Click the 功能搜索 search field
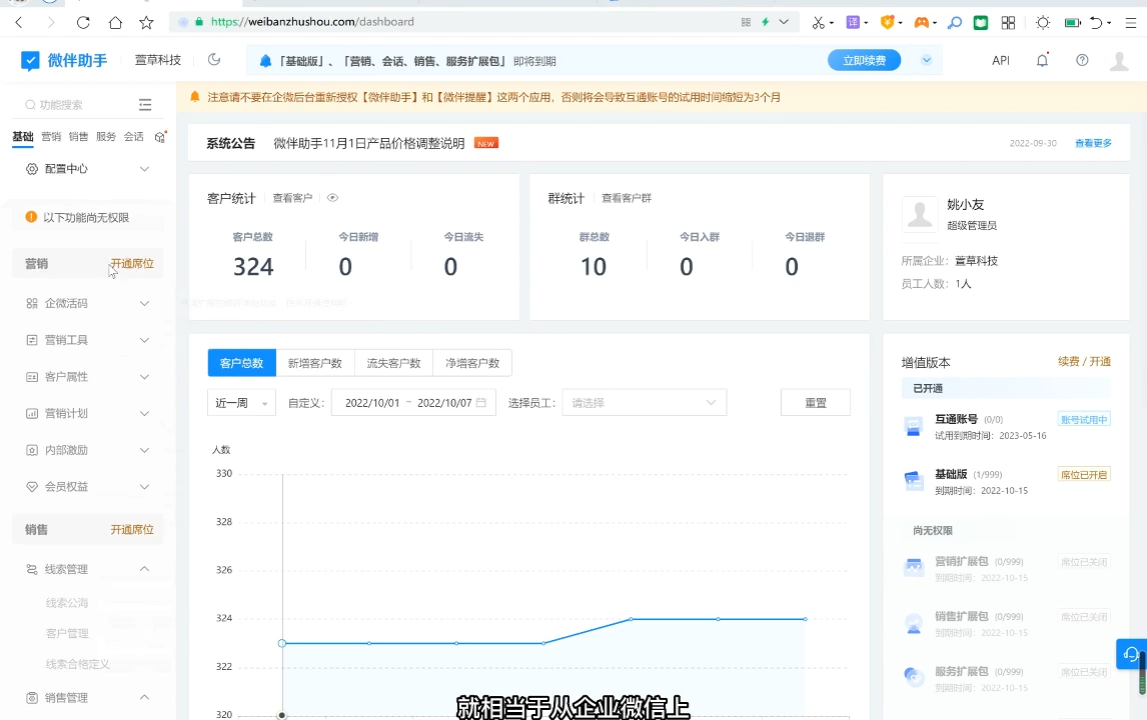This screenshot has height=720, width=1147. click(x=75, y=105)
